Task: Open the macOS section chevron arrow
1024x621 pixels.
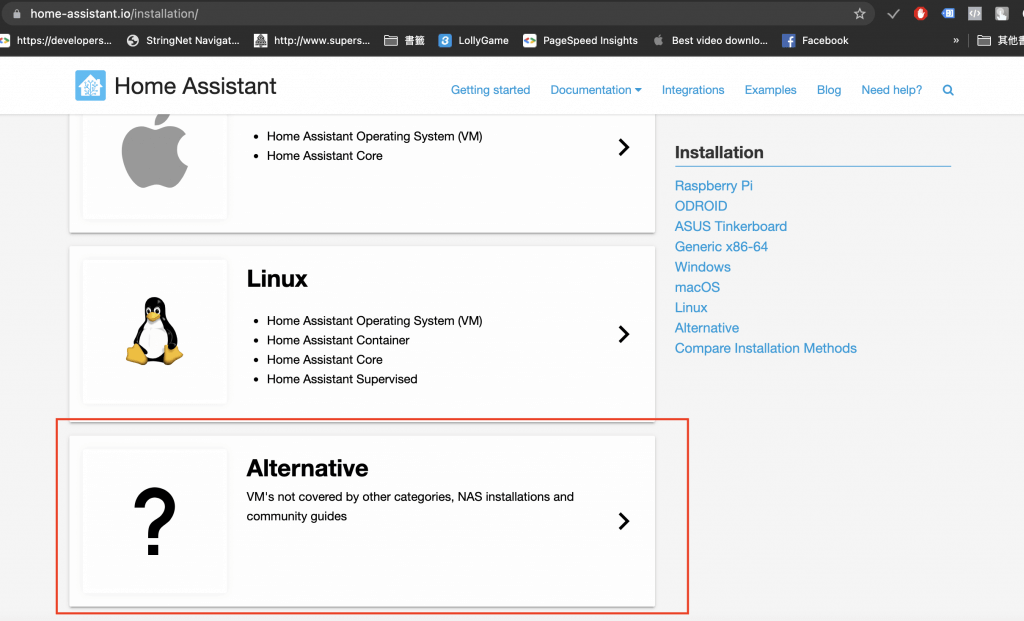Action: pyautogui.click(x=624, y=147)
